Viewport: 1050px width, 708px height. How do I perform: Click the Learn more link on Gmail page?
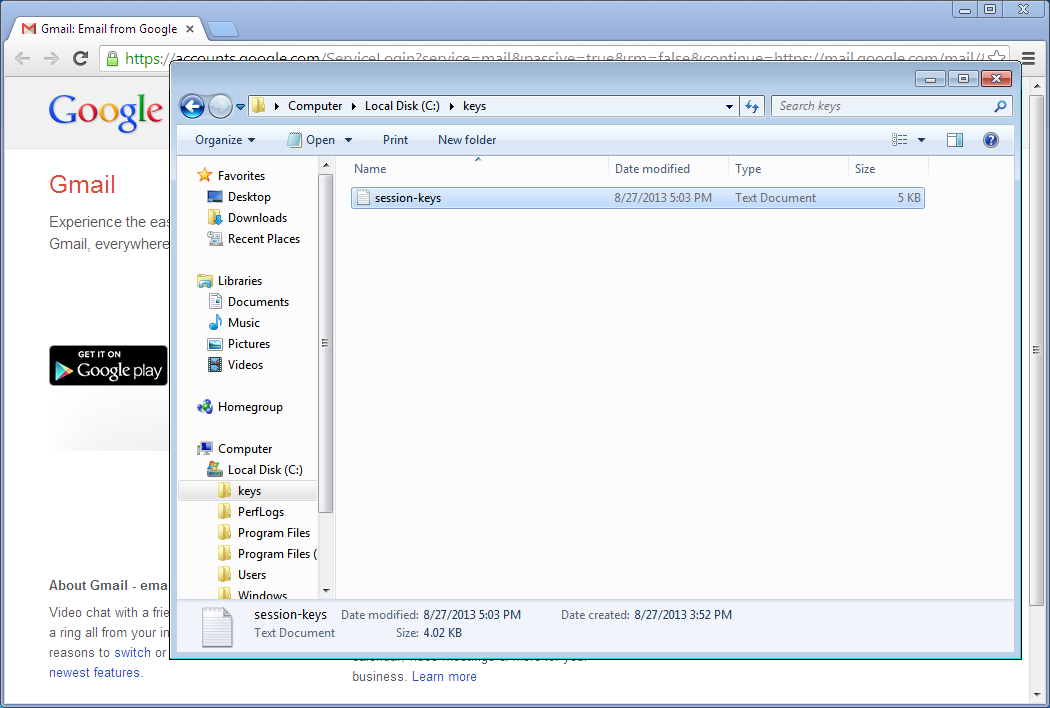tap(444, 677)
